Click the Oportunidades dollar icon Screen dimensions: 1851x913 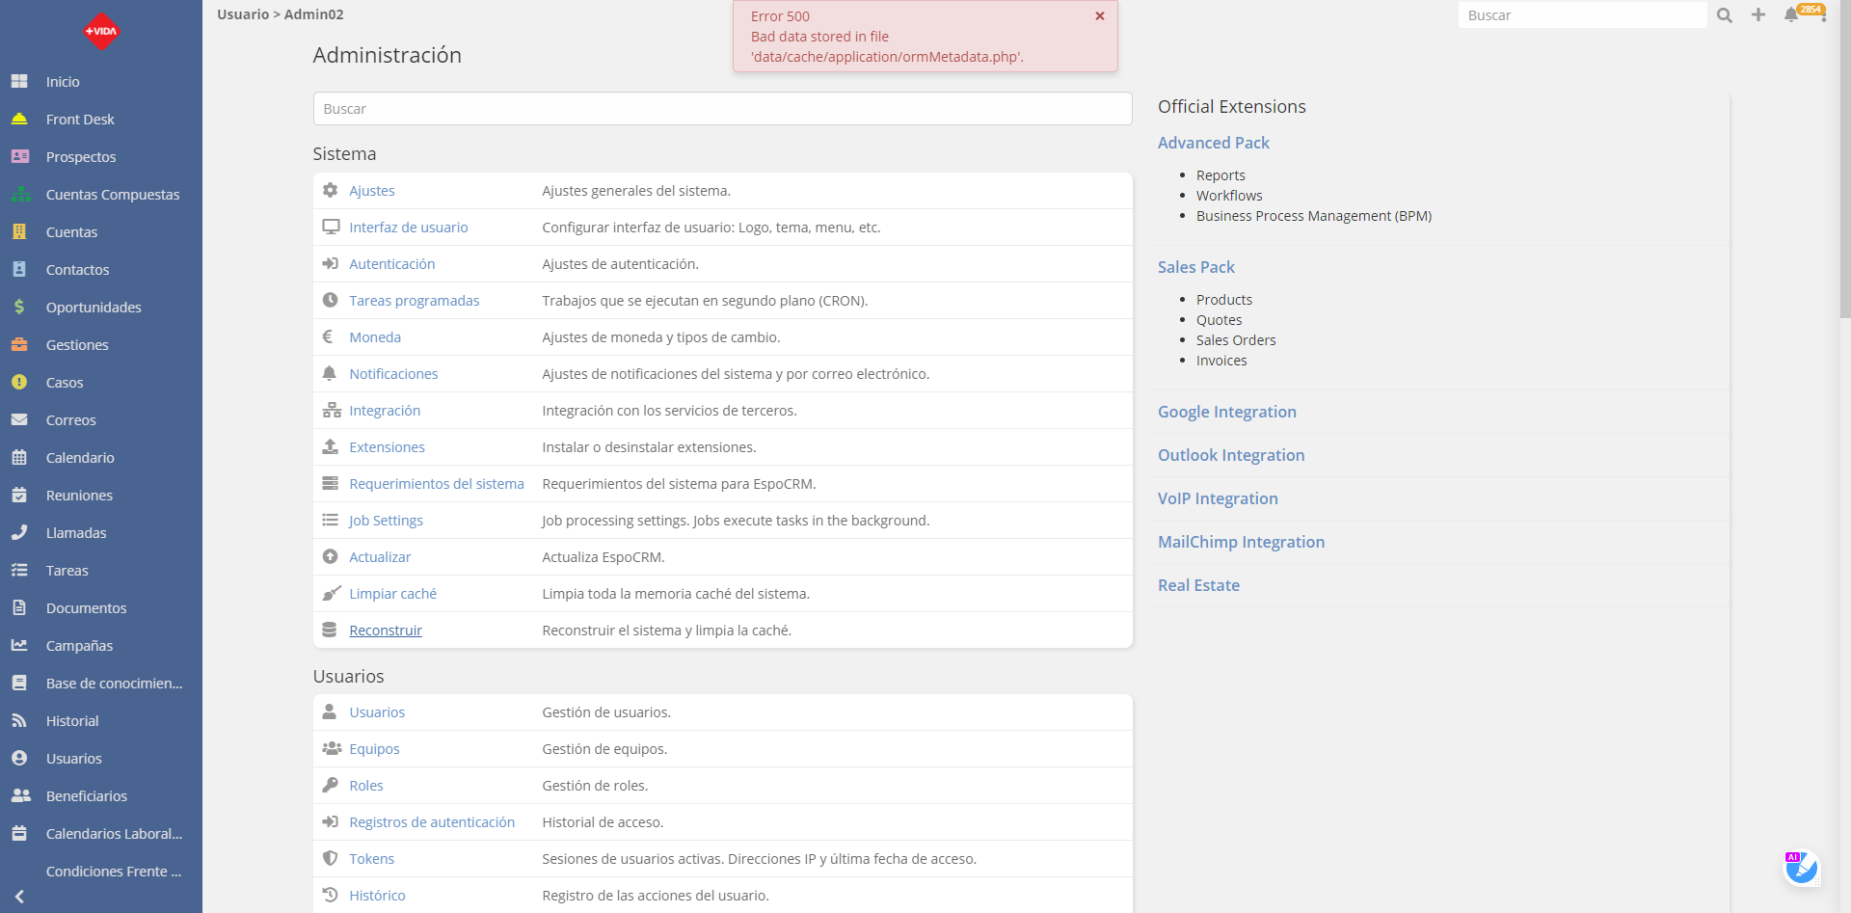tap(19, 307)
